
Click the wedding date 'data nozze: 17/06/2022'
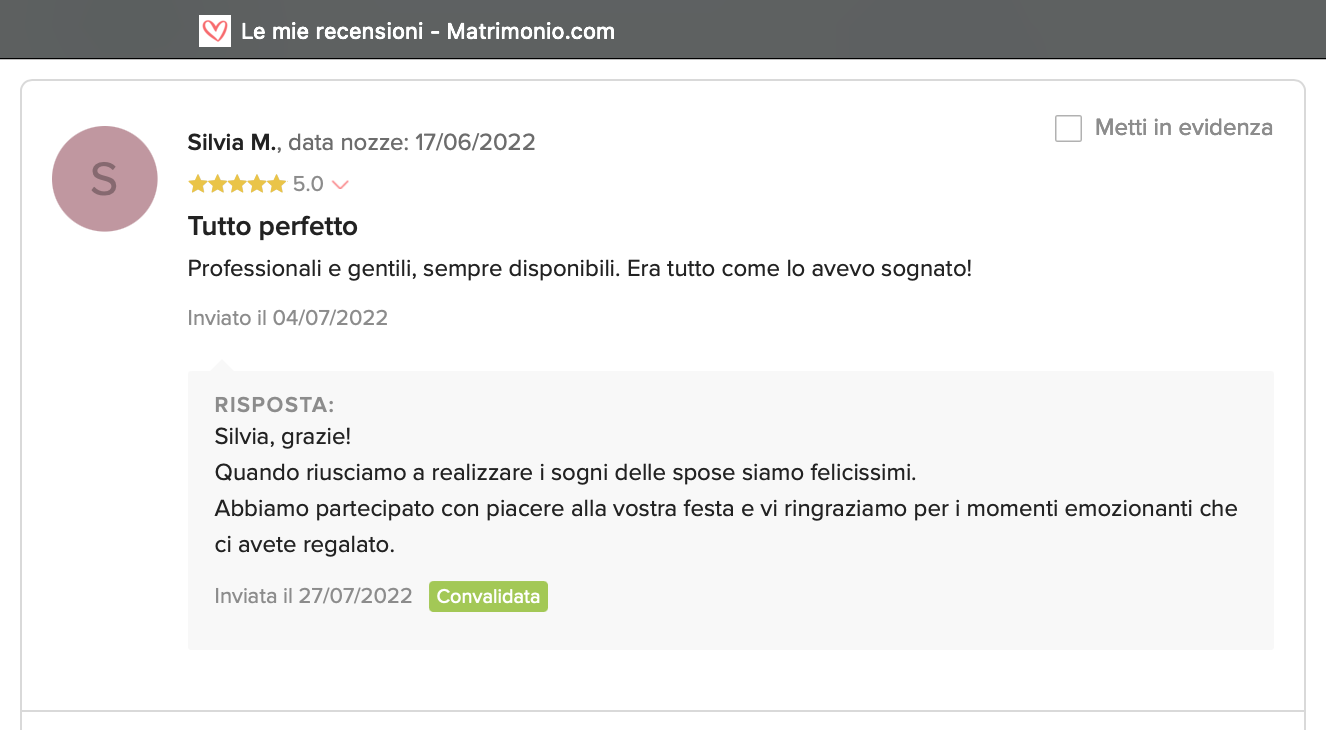click(x=412, y=143)
